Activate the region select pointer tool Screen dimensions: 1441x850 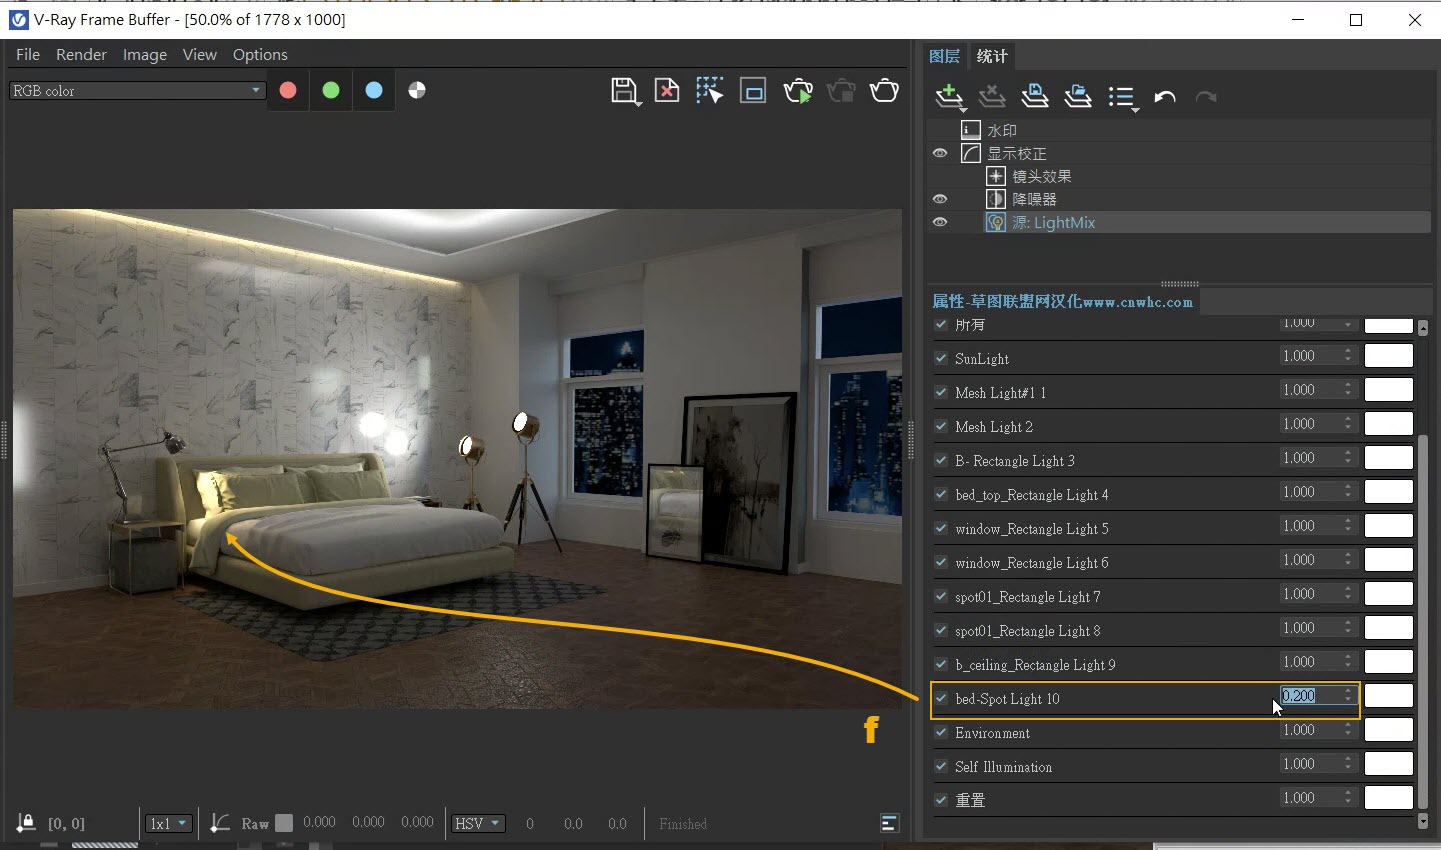coord(710,91)
